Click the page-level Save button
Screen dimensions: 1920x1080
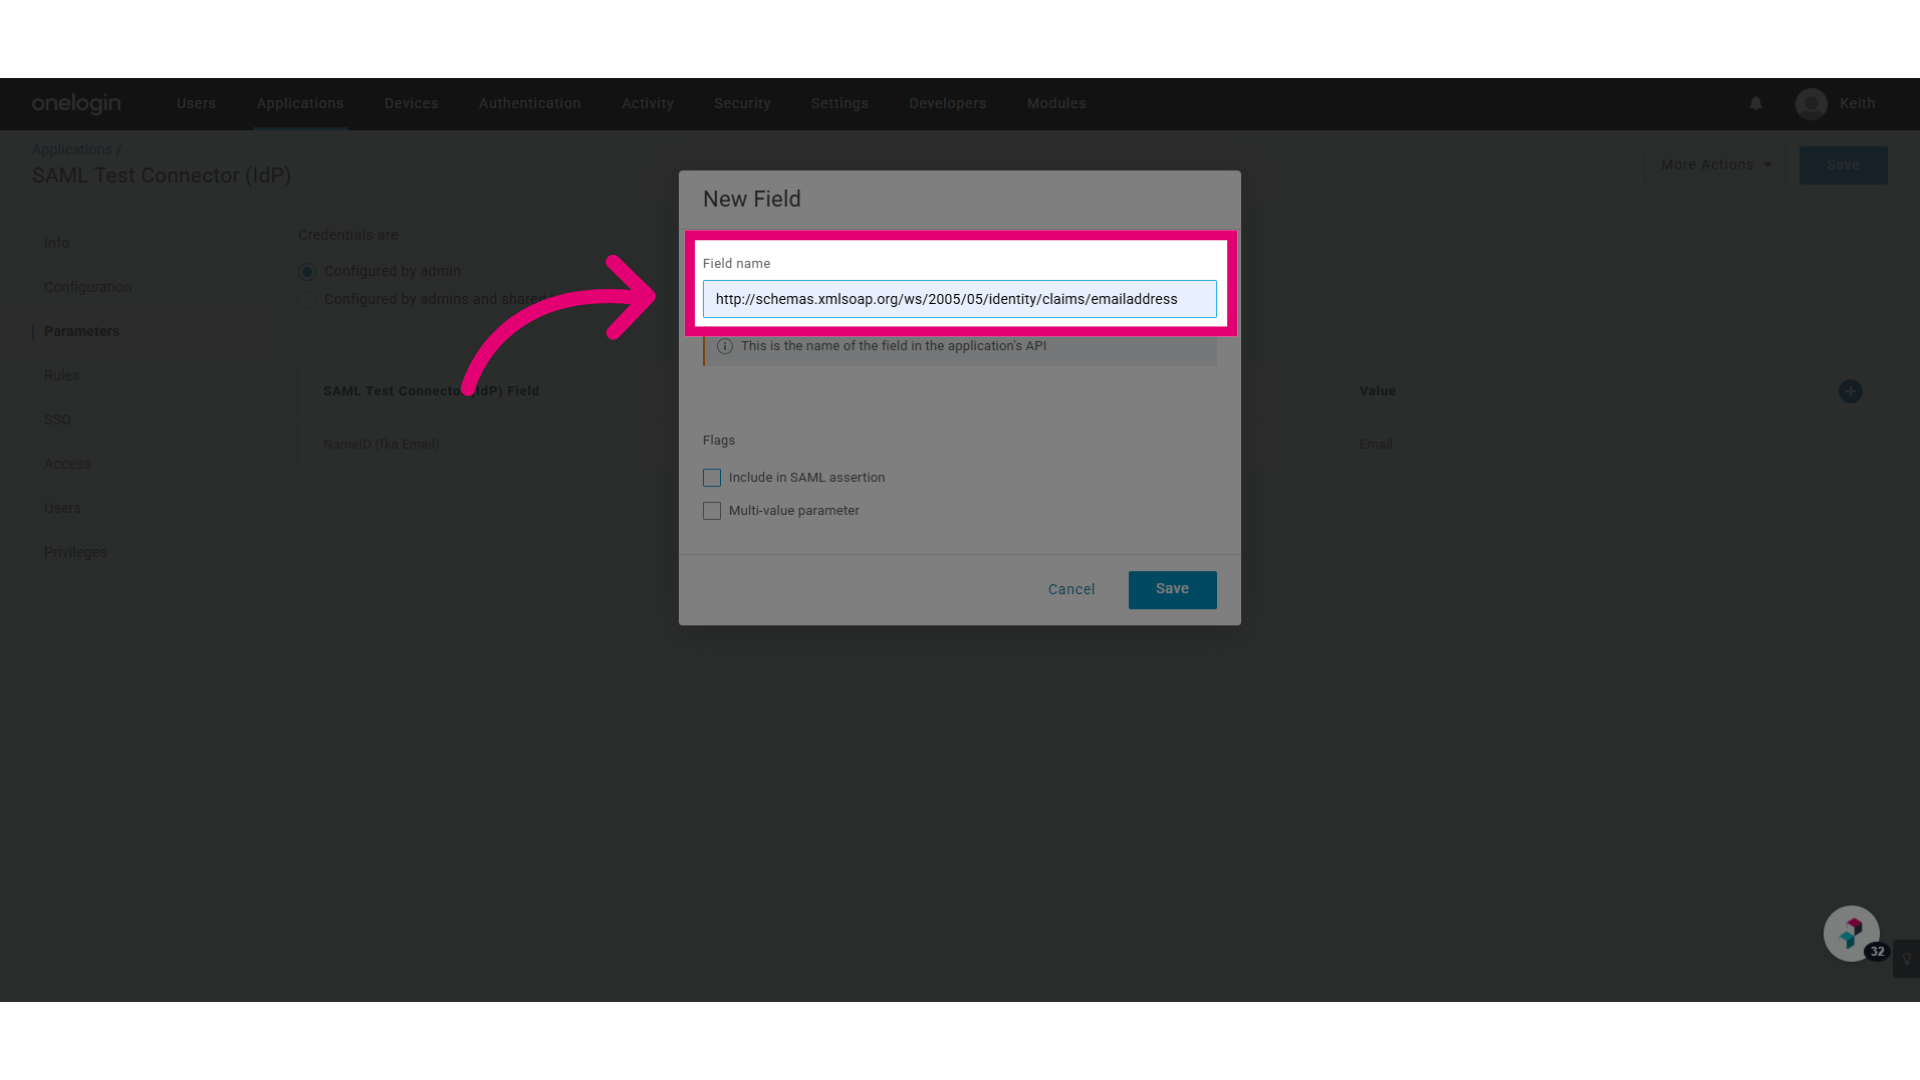click(x=1843, y=165)
